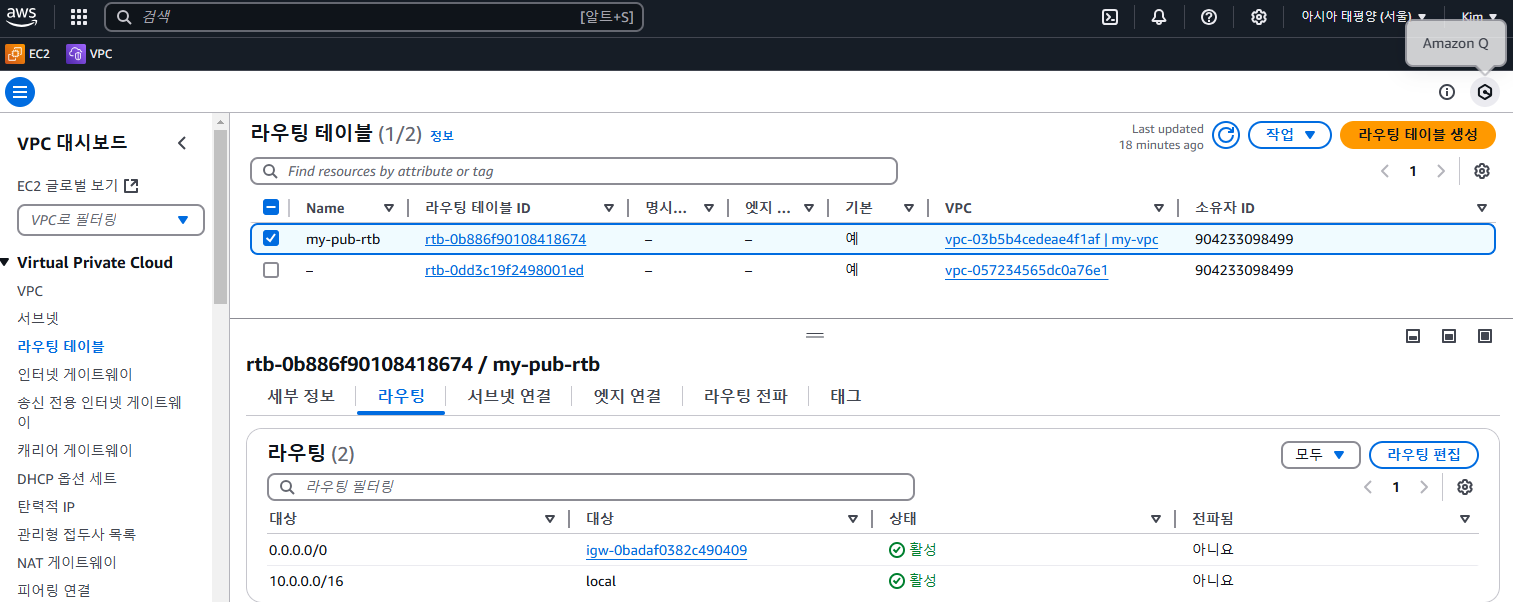This screenshot has width=1513, height=602.
Task: Open the AWS home logo
Action: (x=22, y=17)
